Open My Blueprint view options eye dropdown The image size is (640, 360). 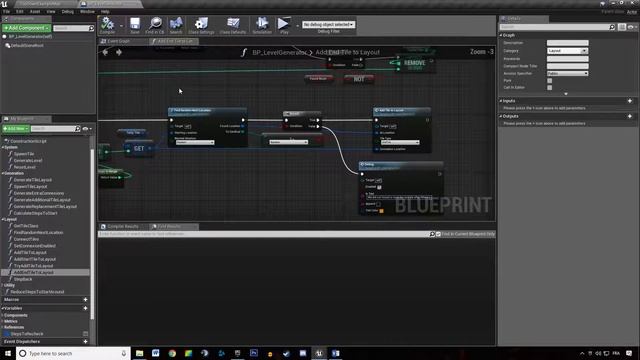(x=87, y=129)
